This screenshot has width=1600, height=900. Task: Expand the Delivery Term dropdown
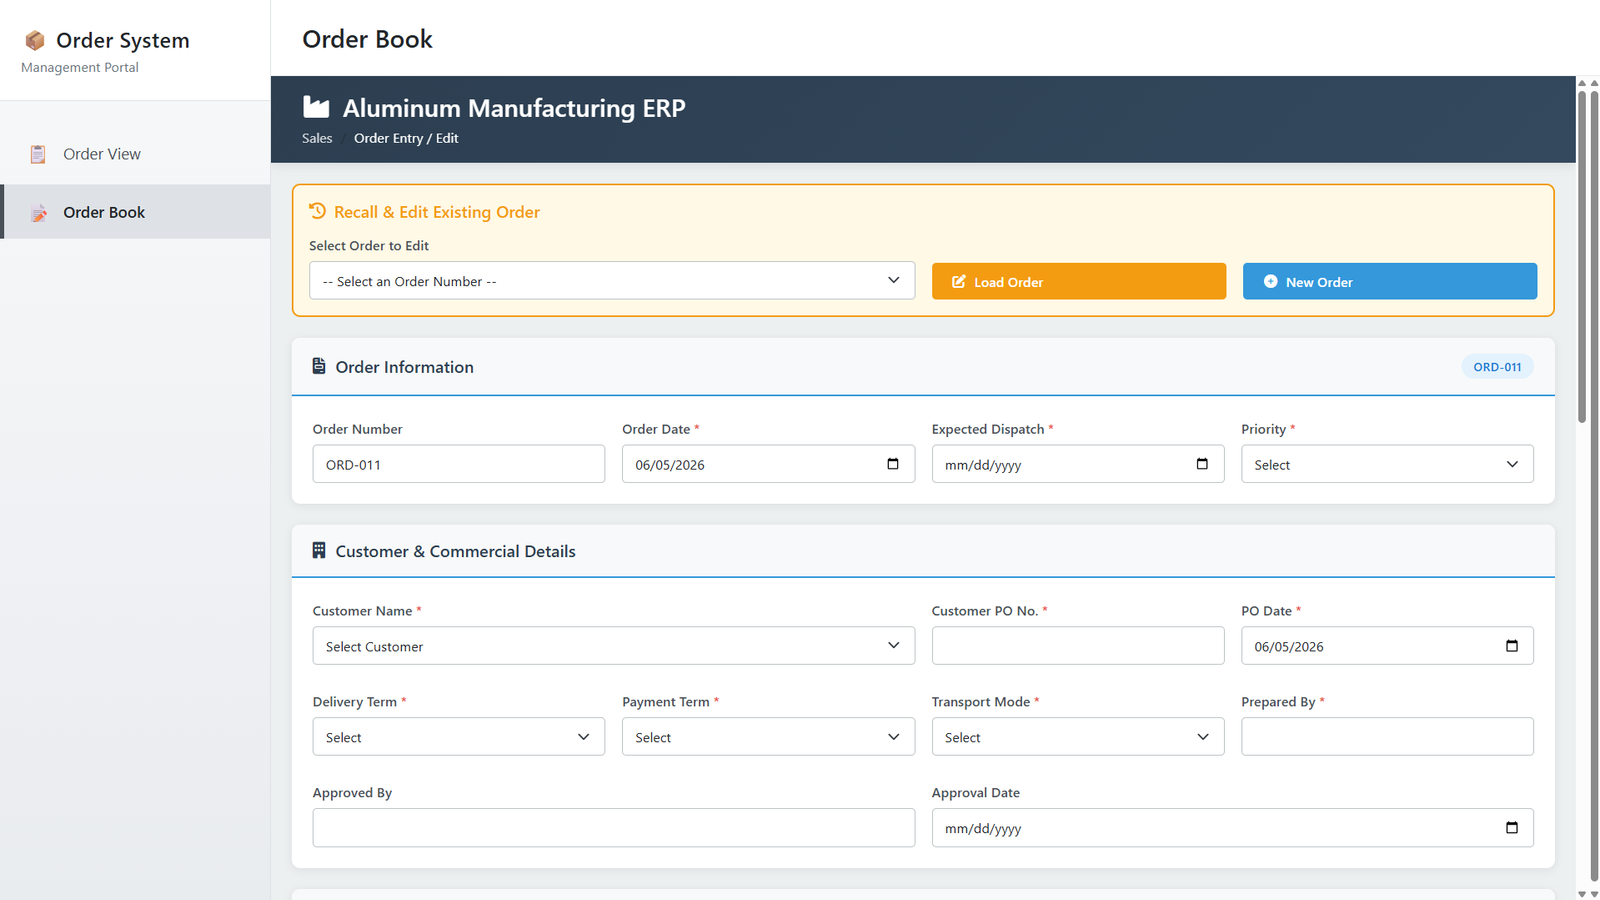tap(458, 737)
